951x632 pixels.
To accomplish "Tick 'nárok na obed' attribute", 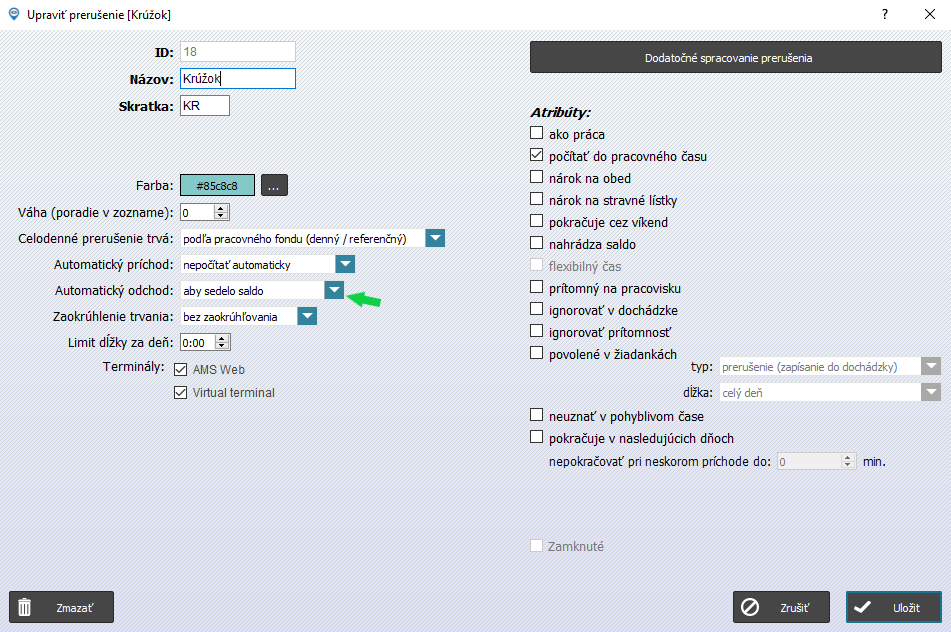I will coord(536,176).
